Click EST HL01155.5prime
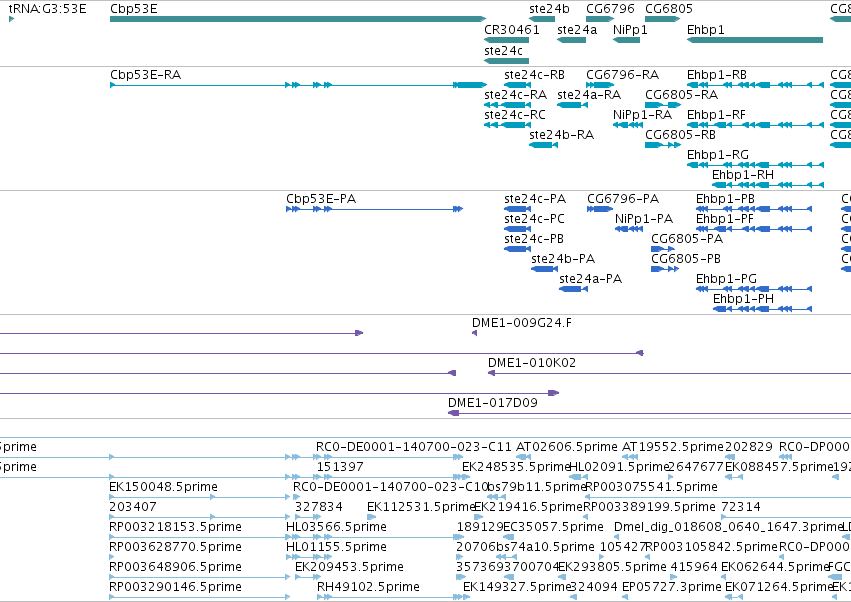This screenshot has width=851, height=602. [308, 557]
